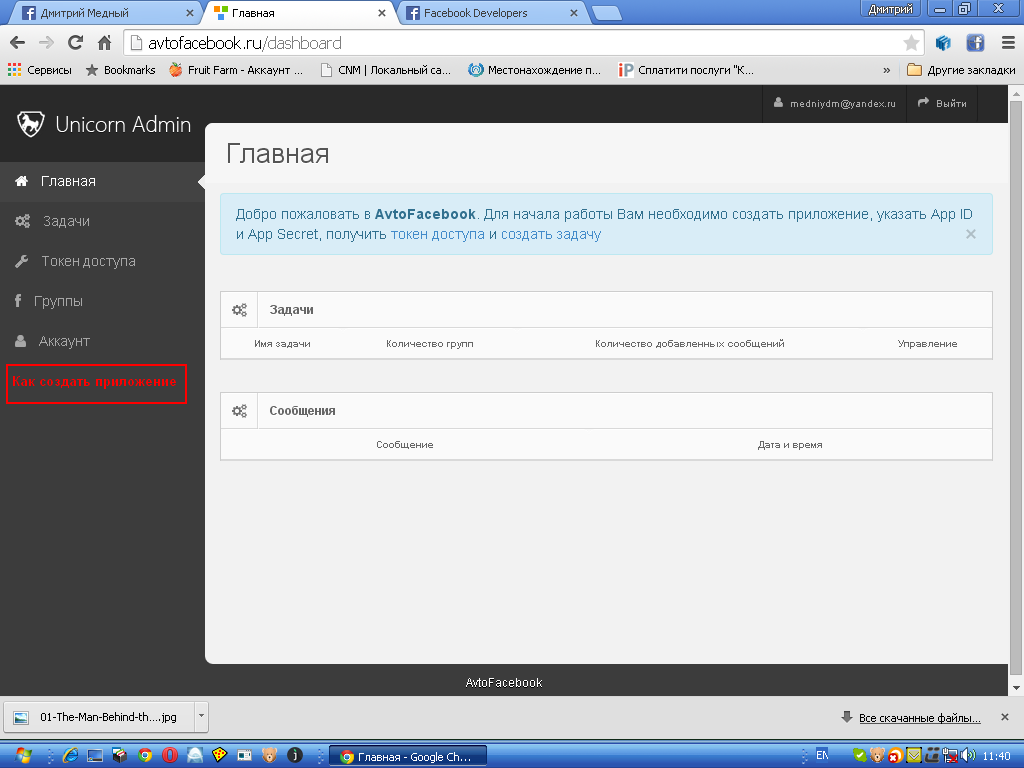Image resolution: width=1024 pixels, height=768 pixels.
Task: Click the volume speaker icon in tray
Action: [968, 756]
